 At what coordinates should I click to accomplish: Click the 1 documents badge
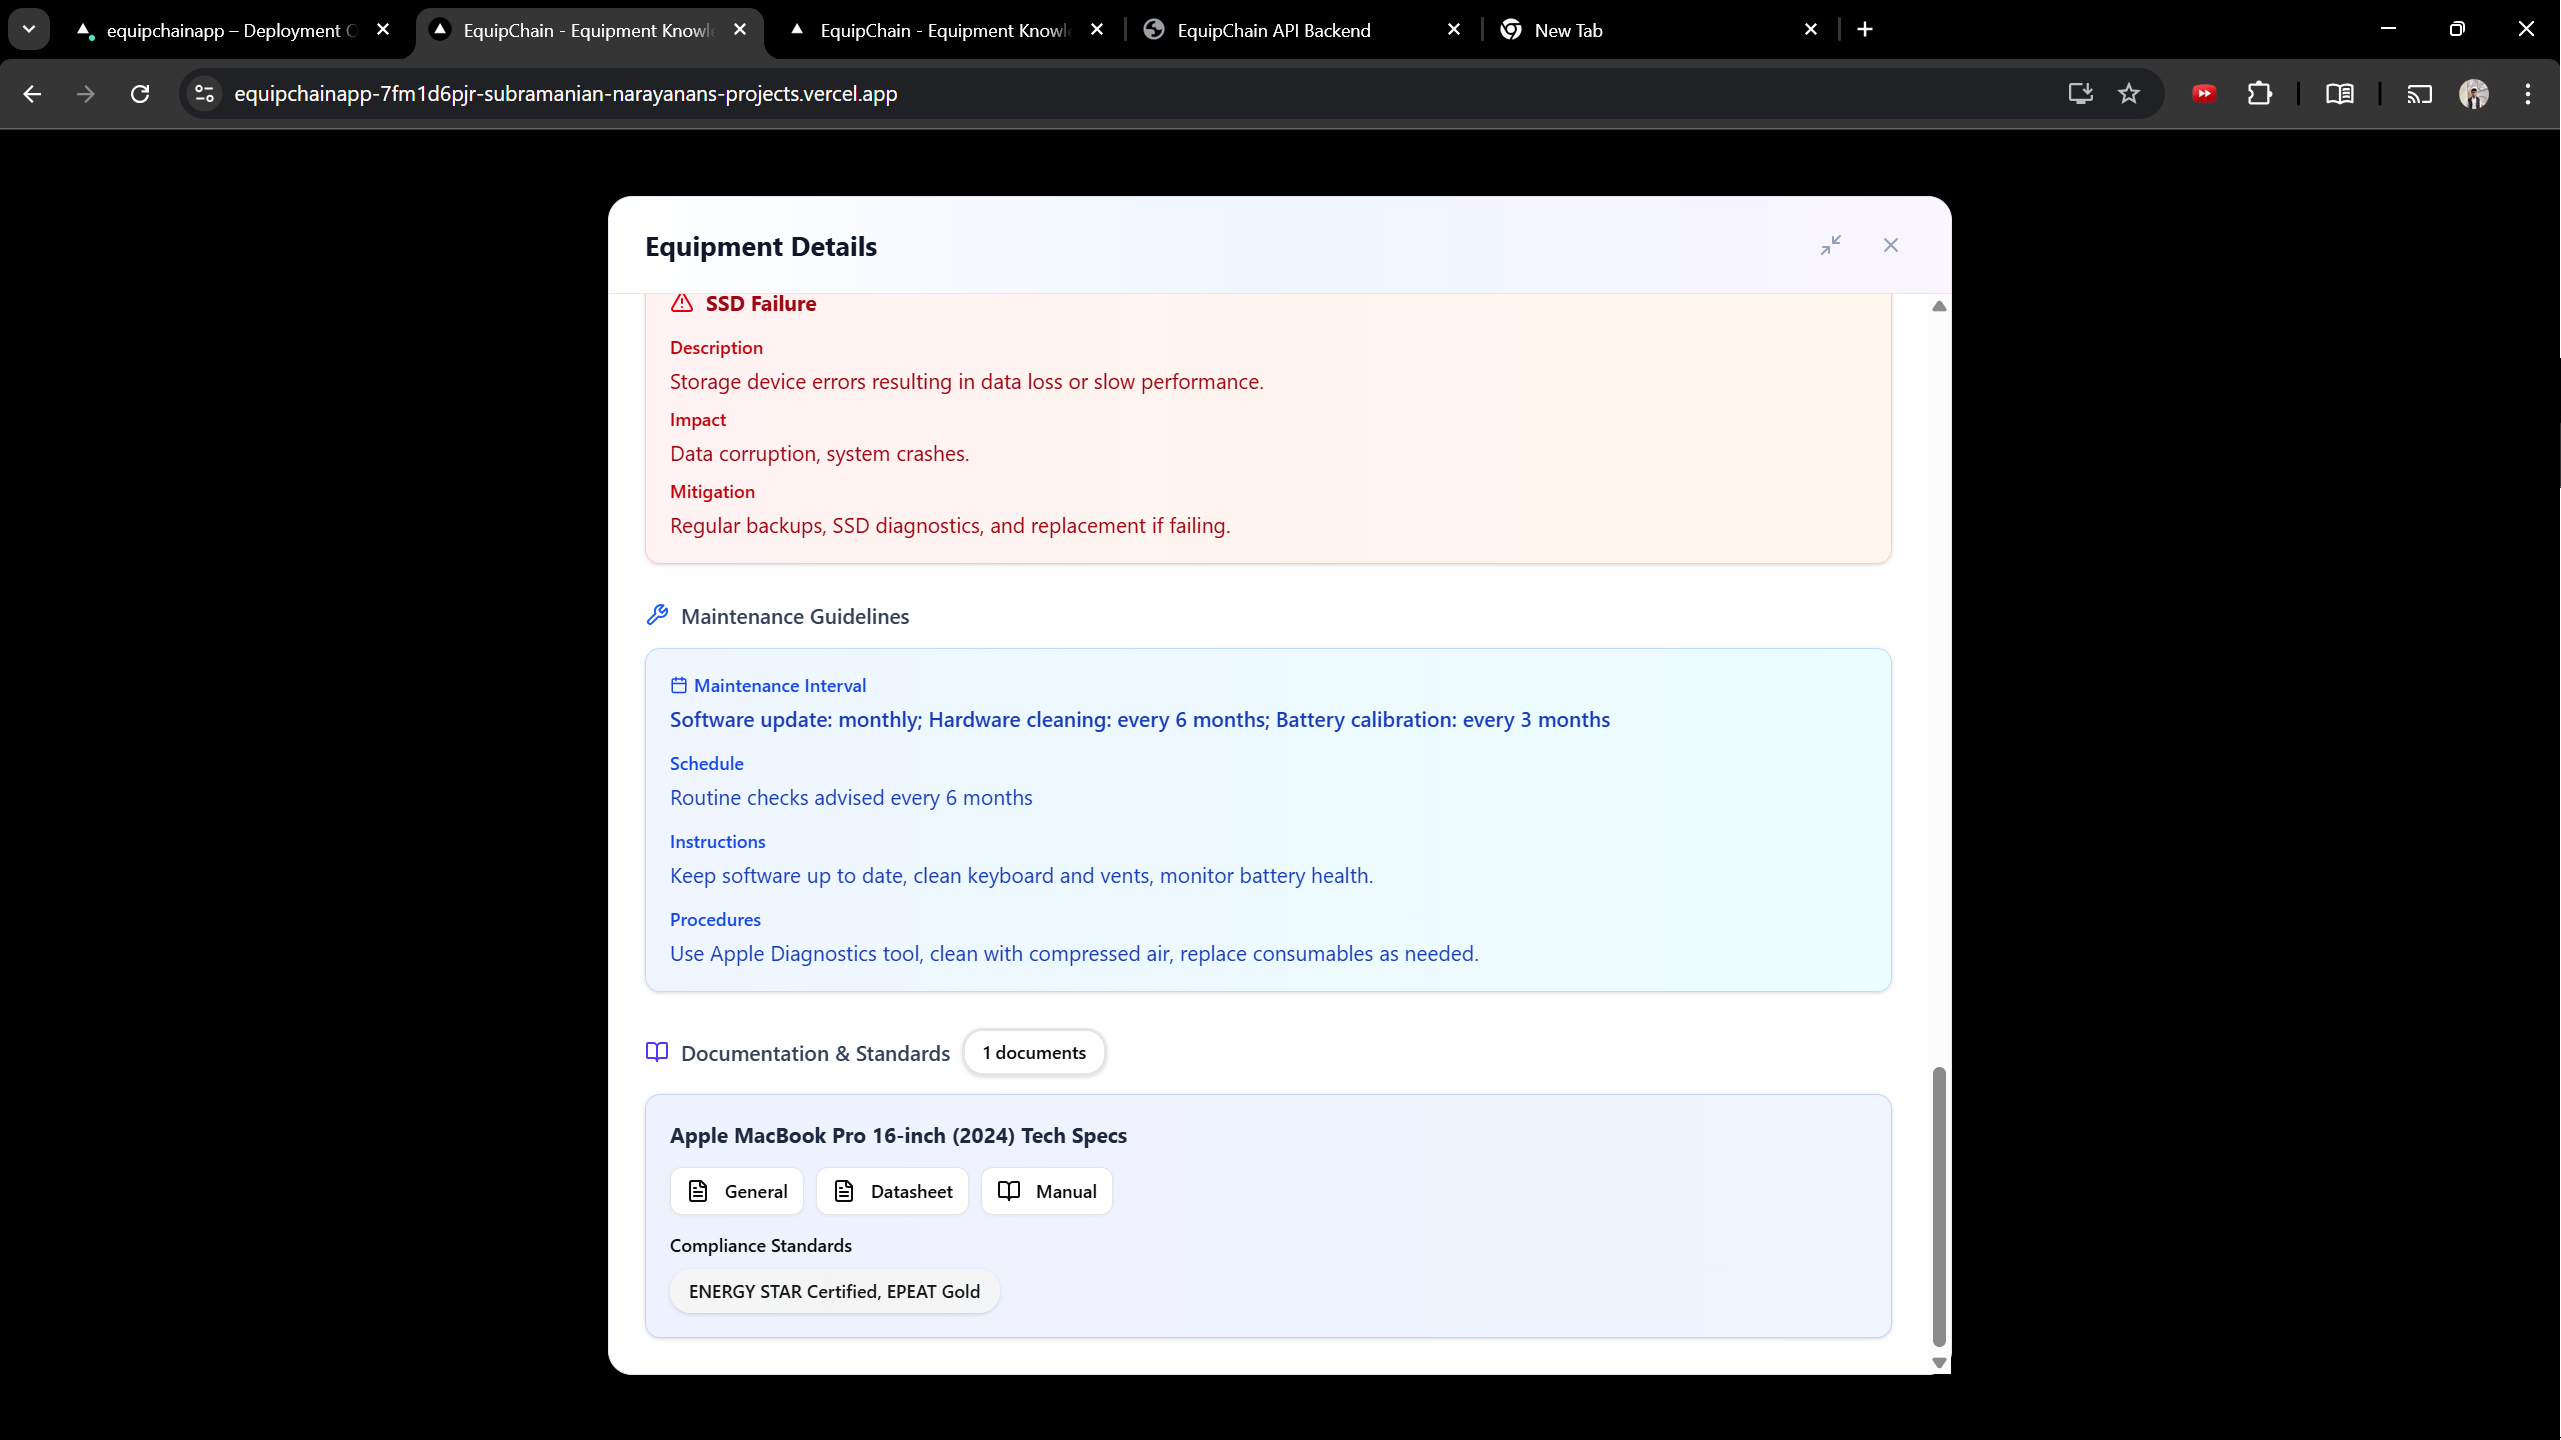click(1034, 1052)
